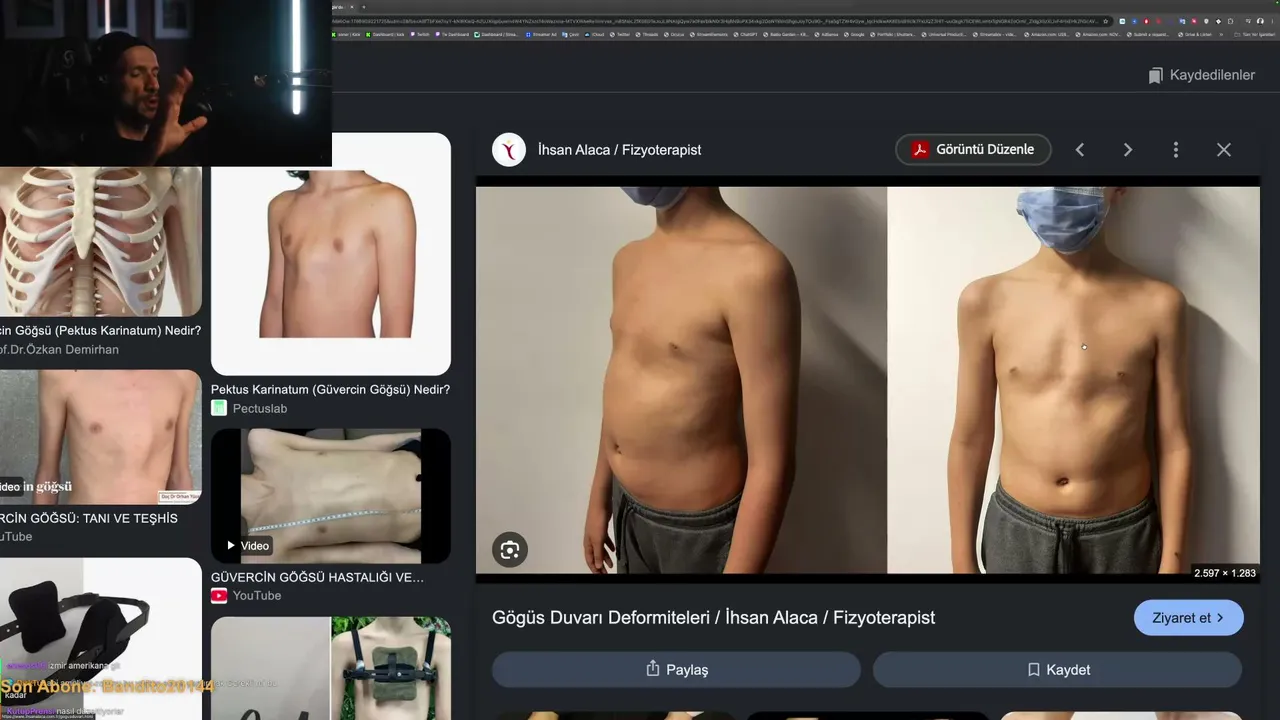Go to the next image result
1280x720 pixels.
pos(1128,150)
